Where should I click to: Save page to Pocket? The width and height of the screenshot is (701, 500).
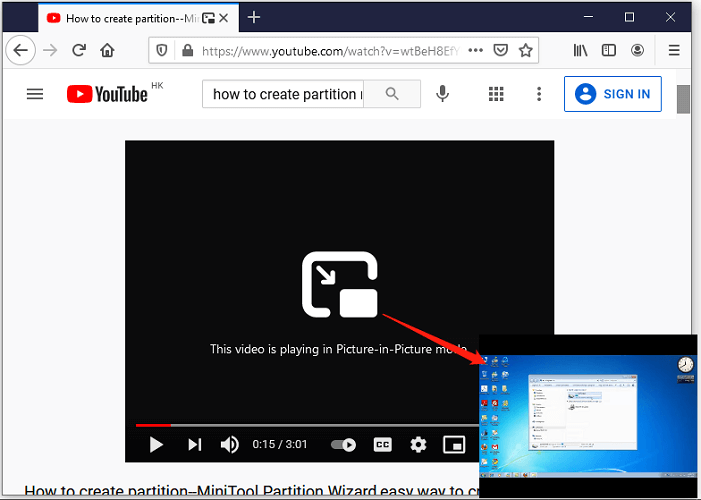501,50
